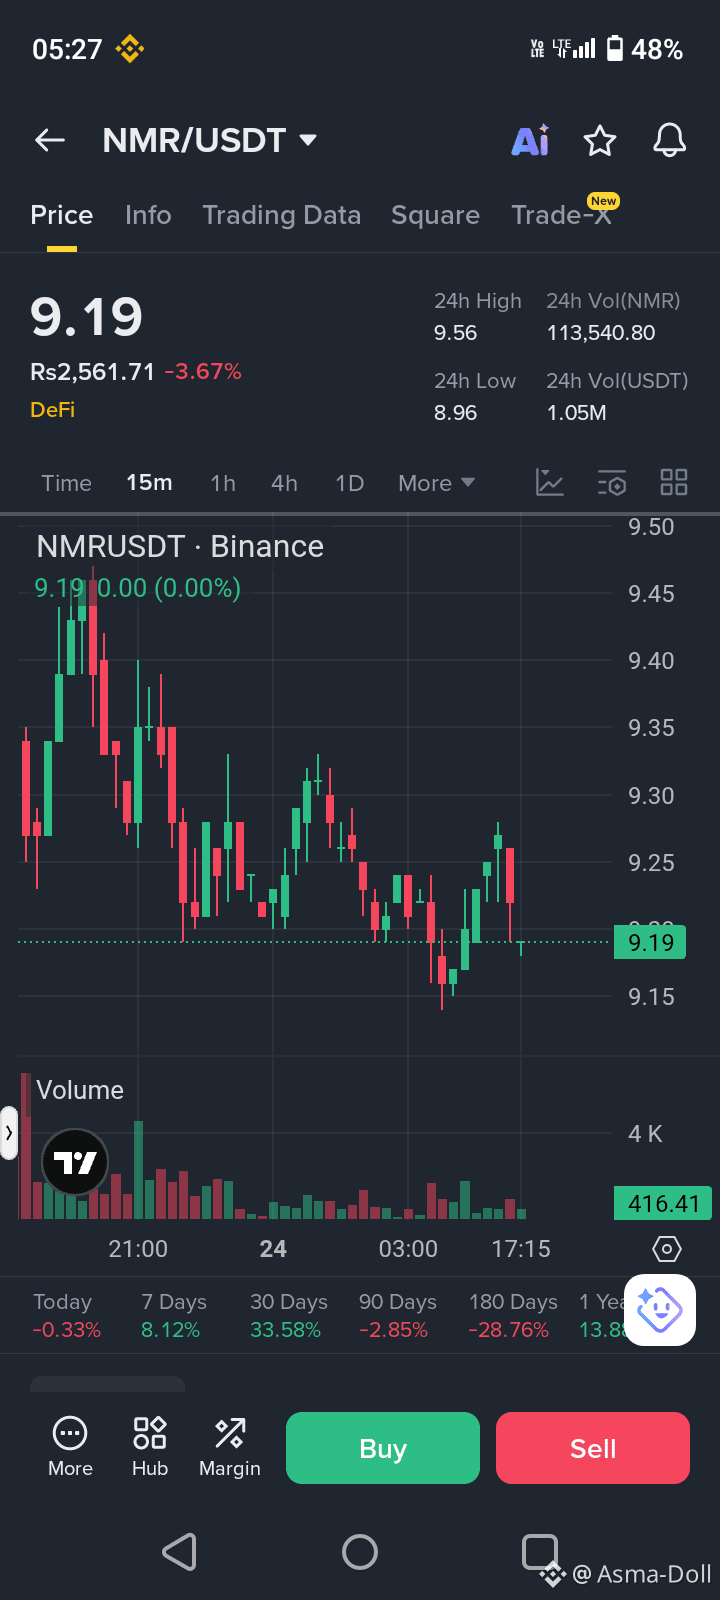Tap battery icon in status bar

(615, 48)
